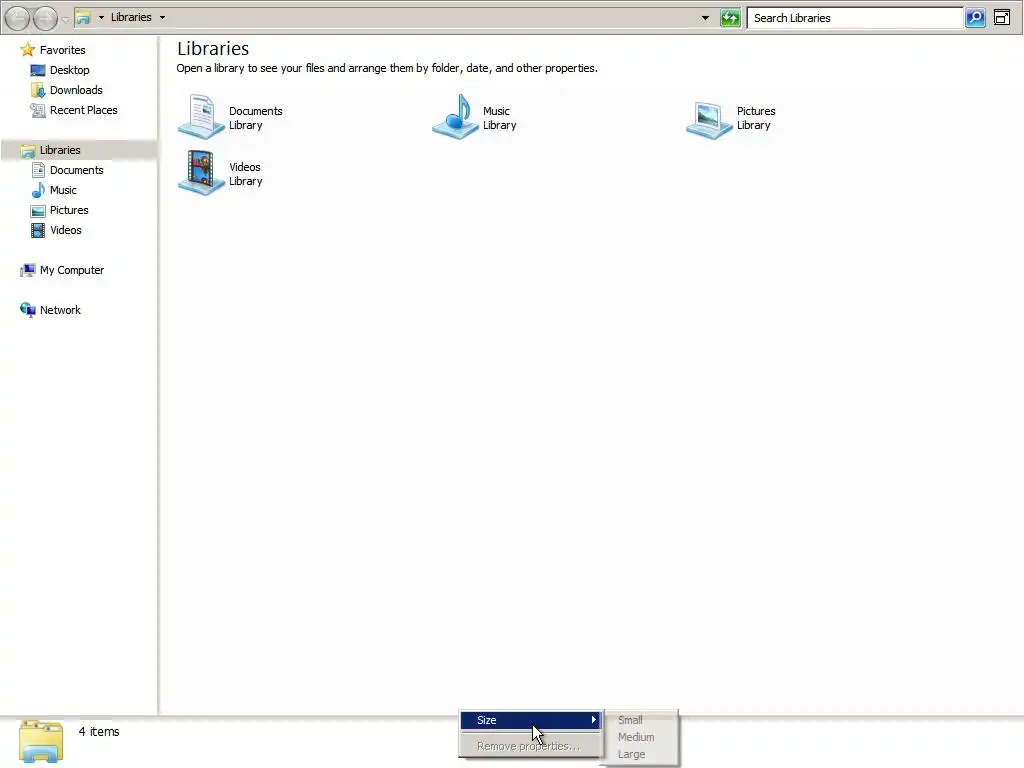Viewport: 1024px width, 768px height.
Task: Select the Pictures Library label
Action: [756, 118]
